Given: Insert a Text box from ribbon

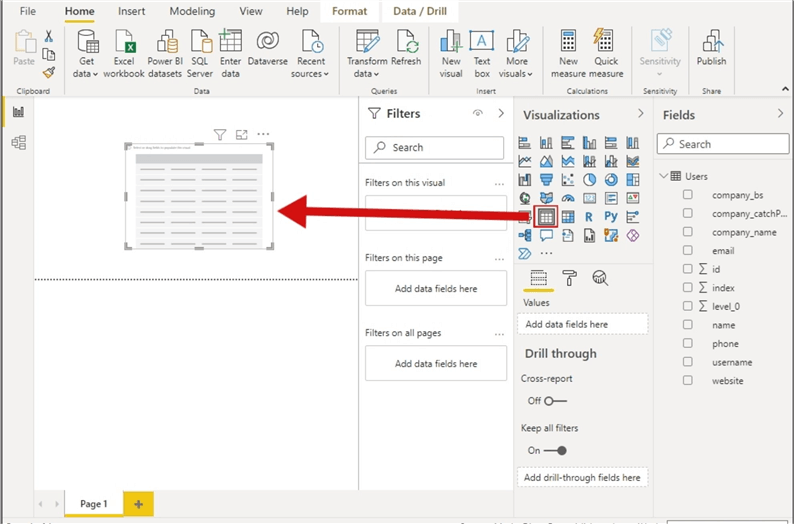Looking at the screenshot, I should pyautogui.click(x=482, y=54).
